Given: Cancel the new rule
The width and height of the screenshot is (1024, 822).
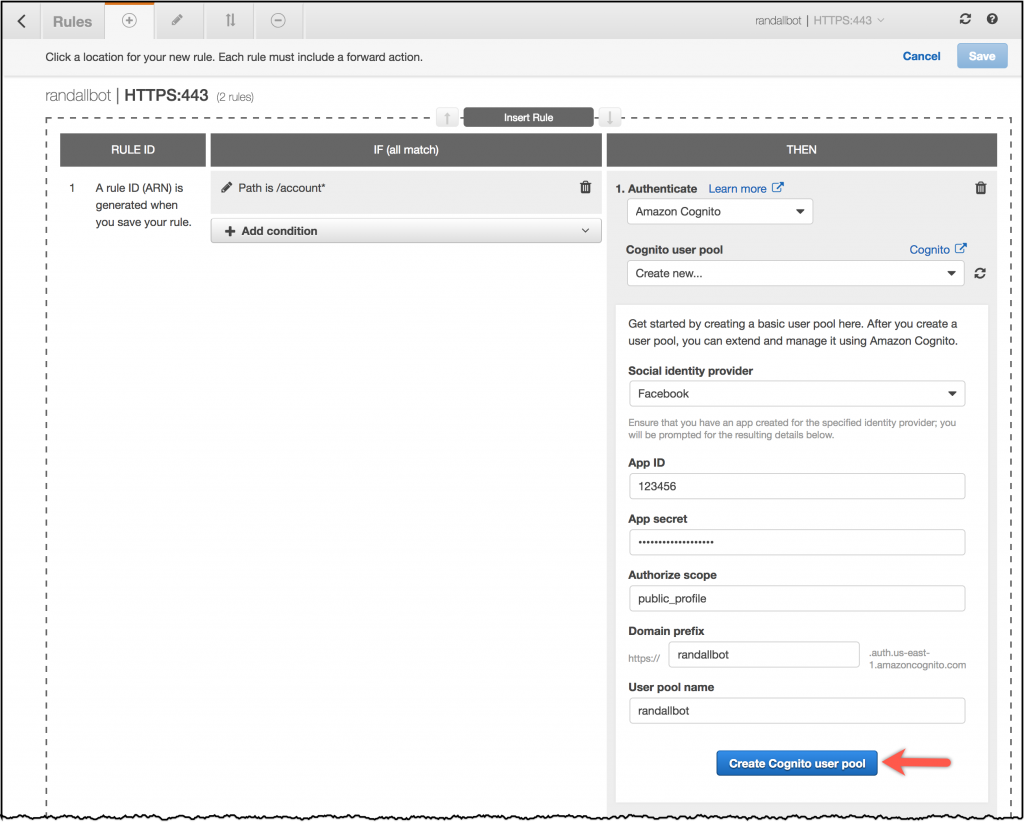Looking at the screenshot, I should [x=921, y=56].
